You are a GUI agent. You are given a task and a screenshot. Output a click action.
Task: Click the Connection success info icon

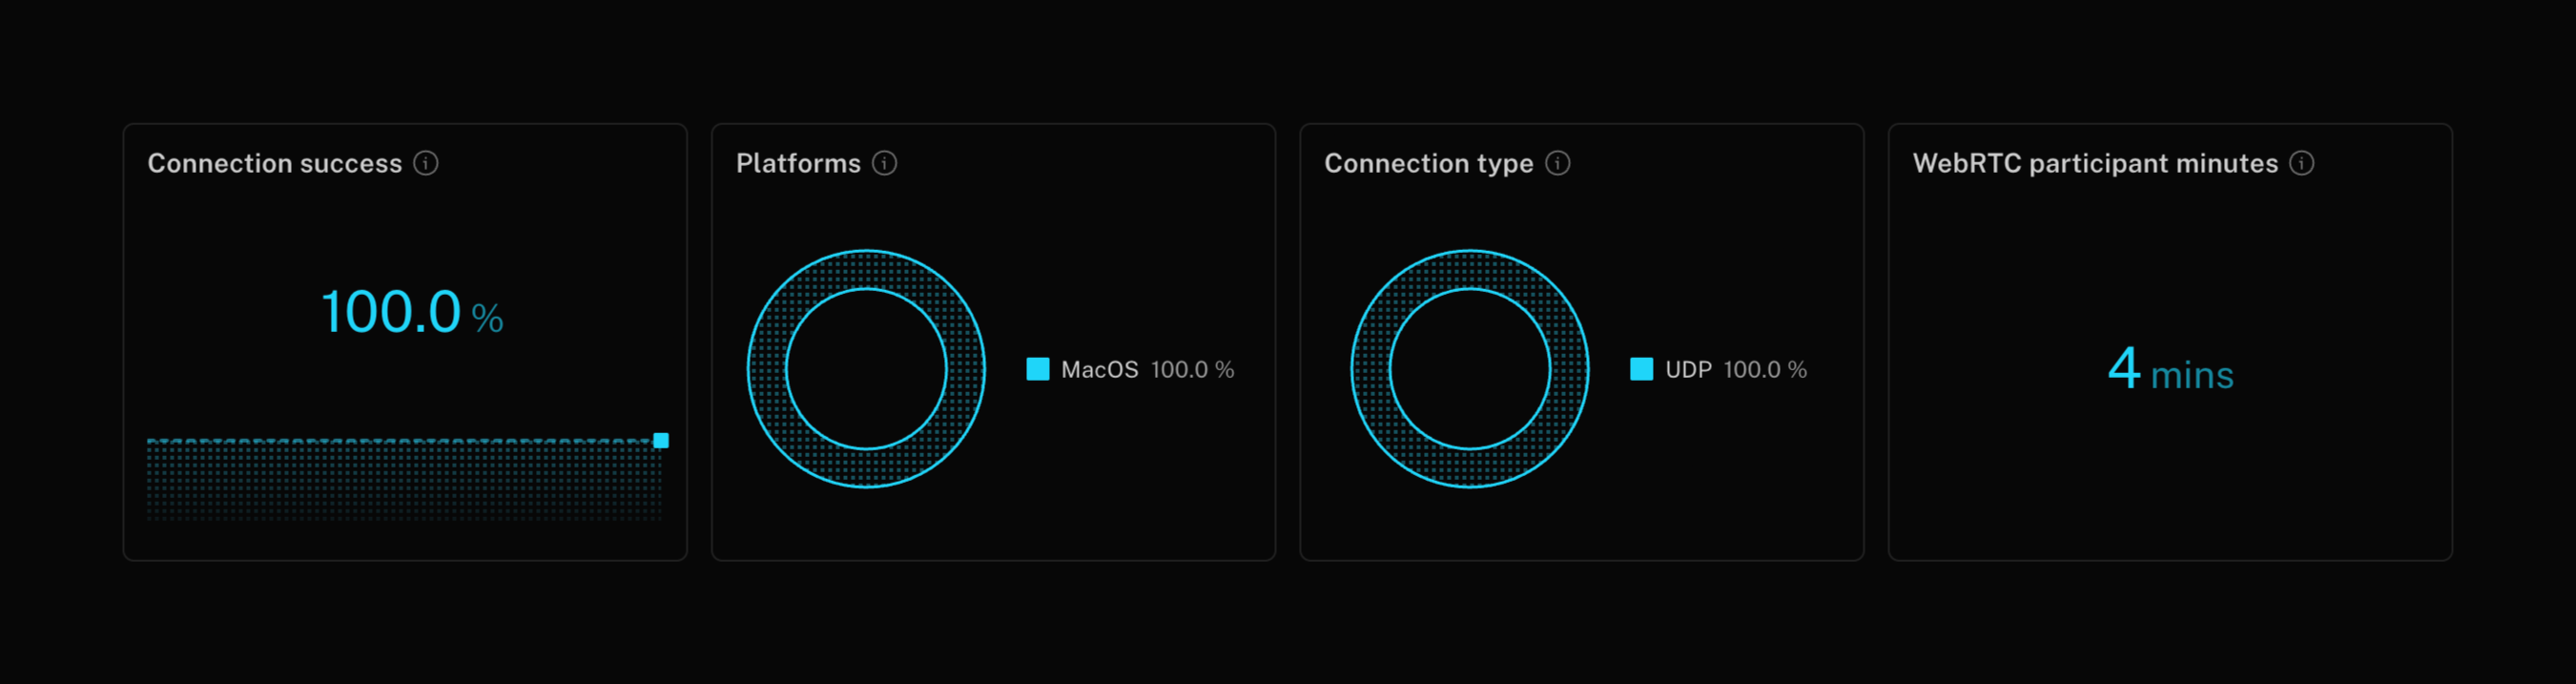point(426,163)
